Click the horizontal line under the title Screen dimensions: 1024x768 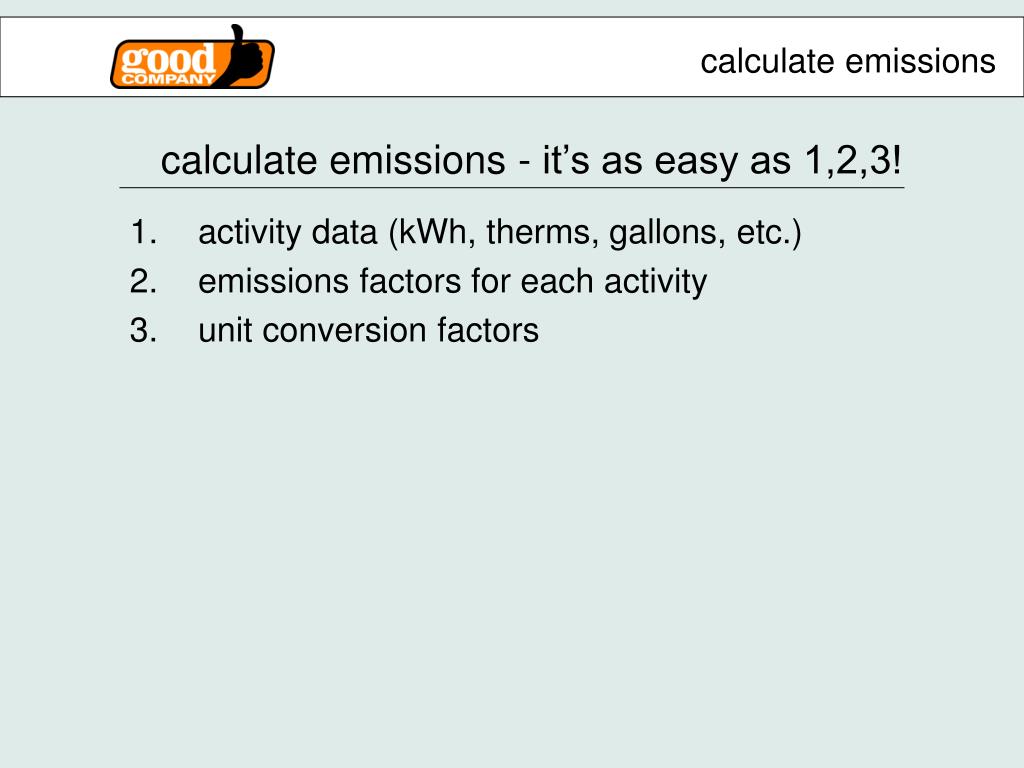pos(512,187)
